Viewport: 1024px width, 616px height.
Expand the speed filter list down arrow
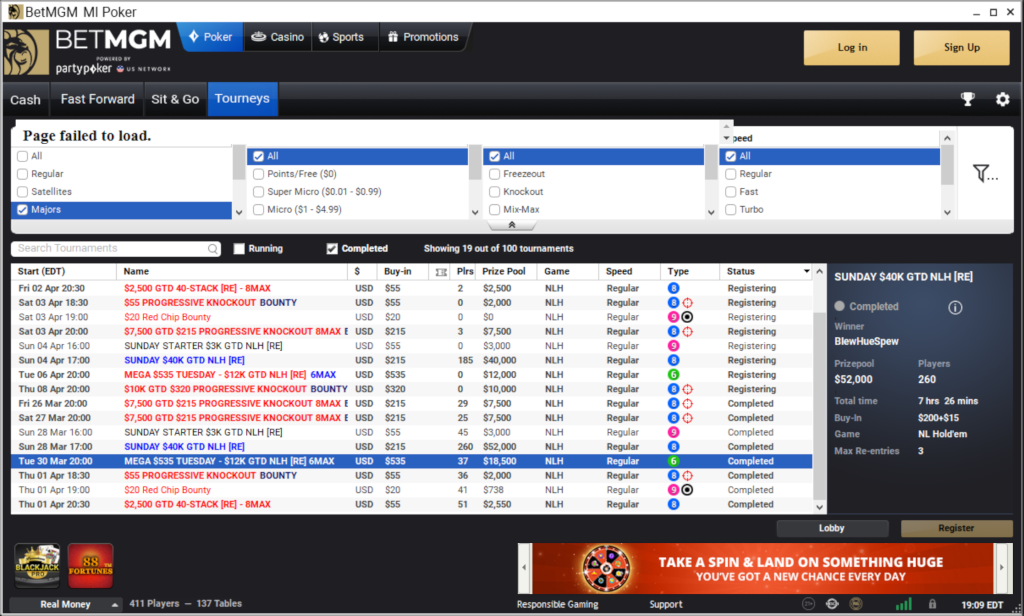pos(947,212)
